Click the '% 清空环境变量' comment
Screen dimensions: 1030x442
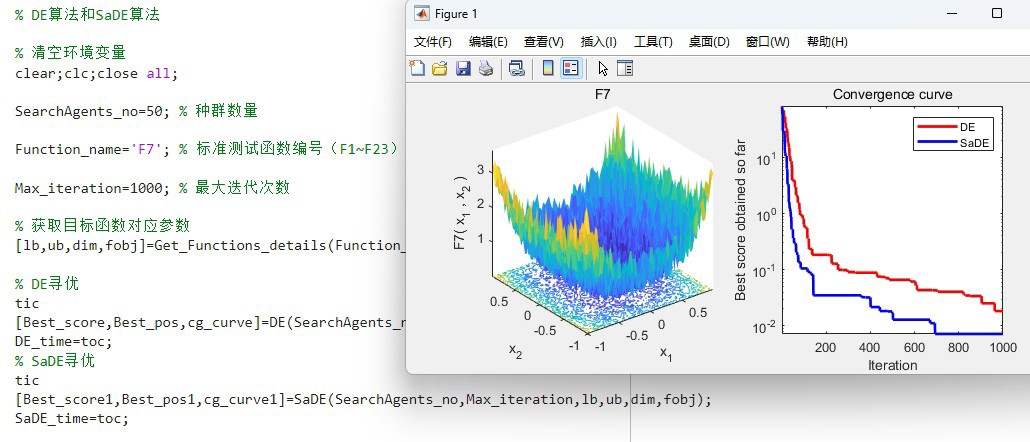[70, 53]
